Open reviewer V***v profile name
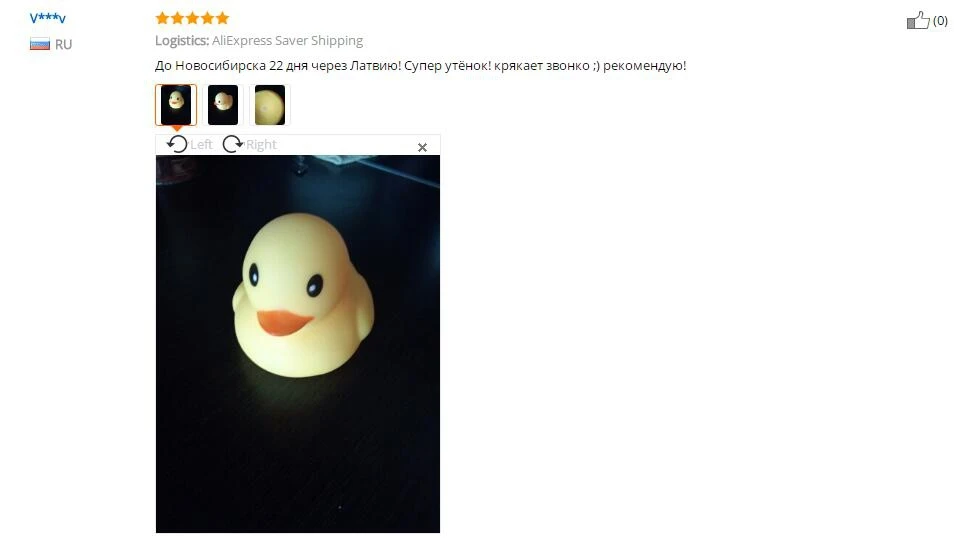This screenshot has width=954, height=541. (47, 18)
